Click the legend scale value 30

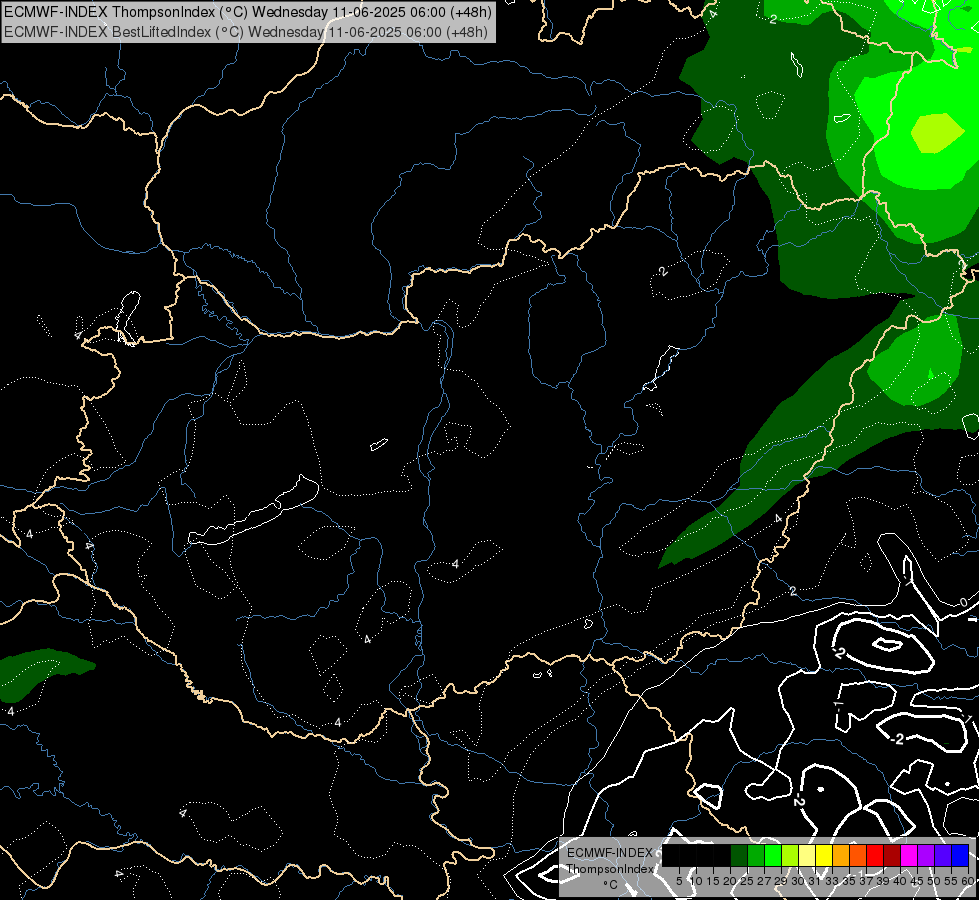pyautogui.click(x=799, y=881)
